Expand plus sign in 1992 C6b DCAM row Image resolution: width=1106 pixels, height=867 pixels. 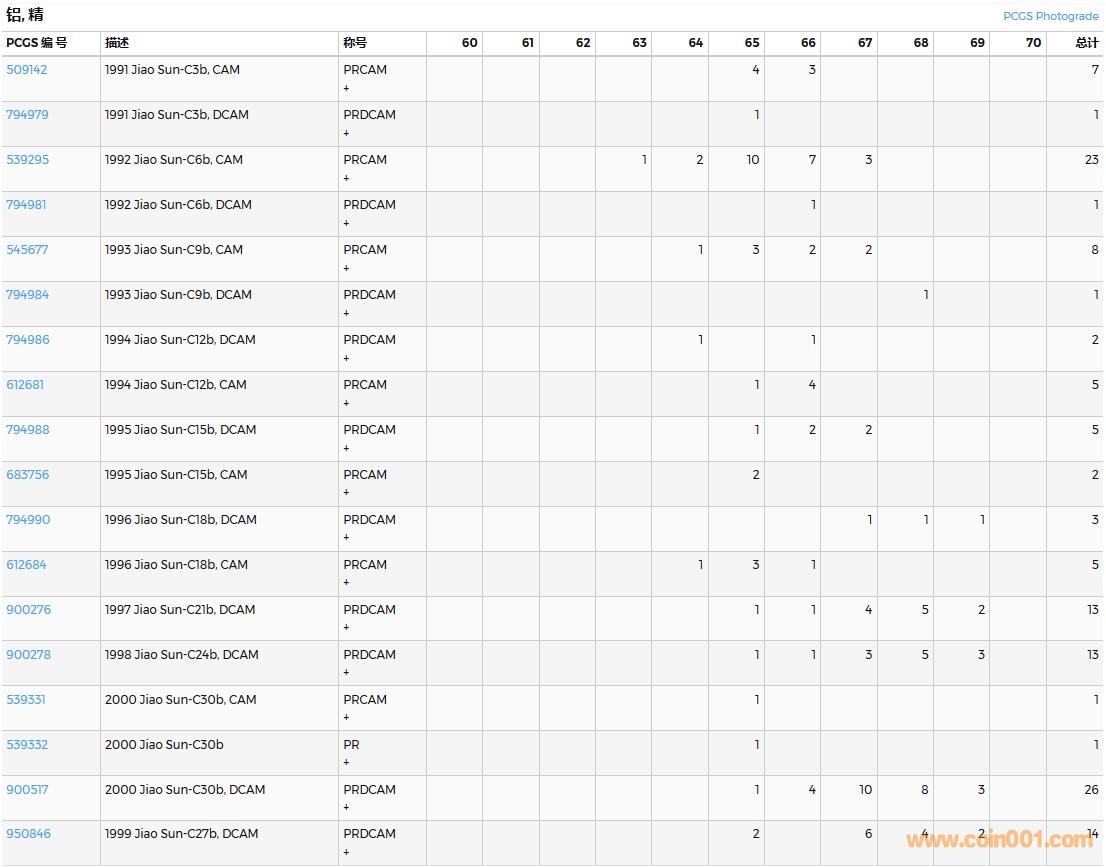coord(347,223)
